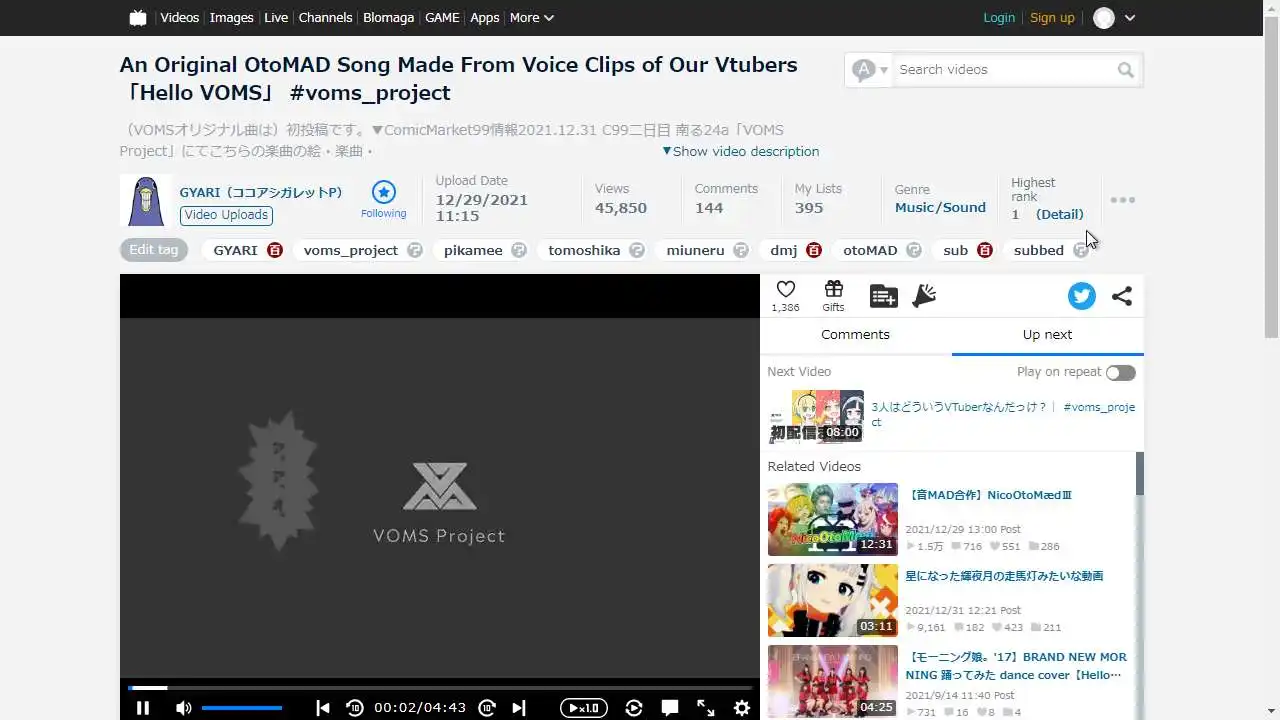Open the Images menu item
This screenshot has height=720, width=1280.
(x=231, y=17)
